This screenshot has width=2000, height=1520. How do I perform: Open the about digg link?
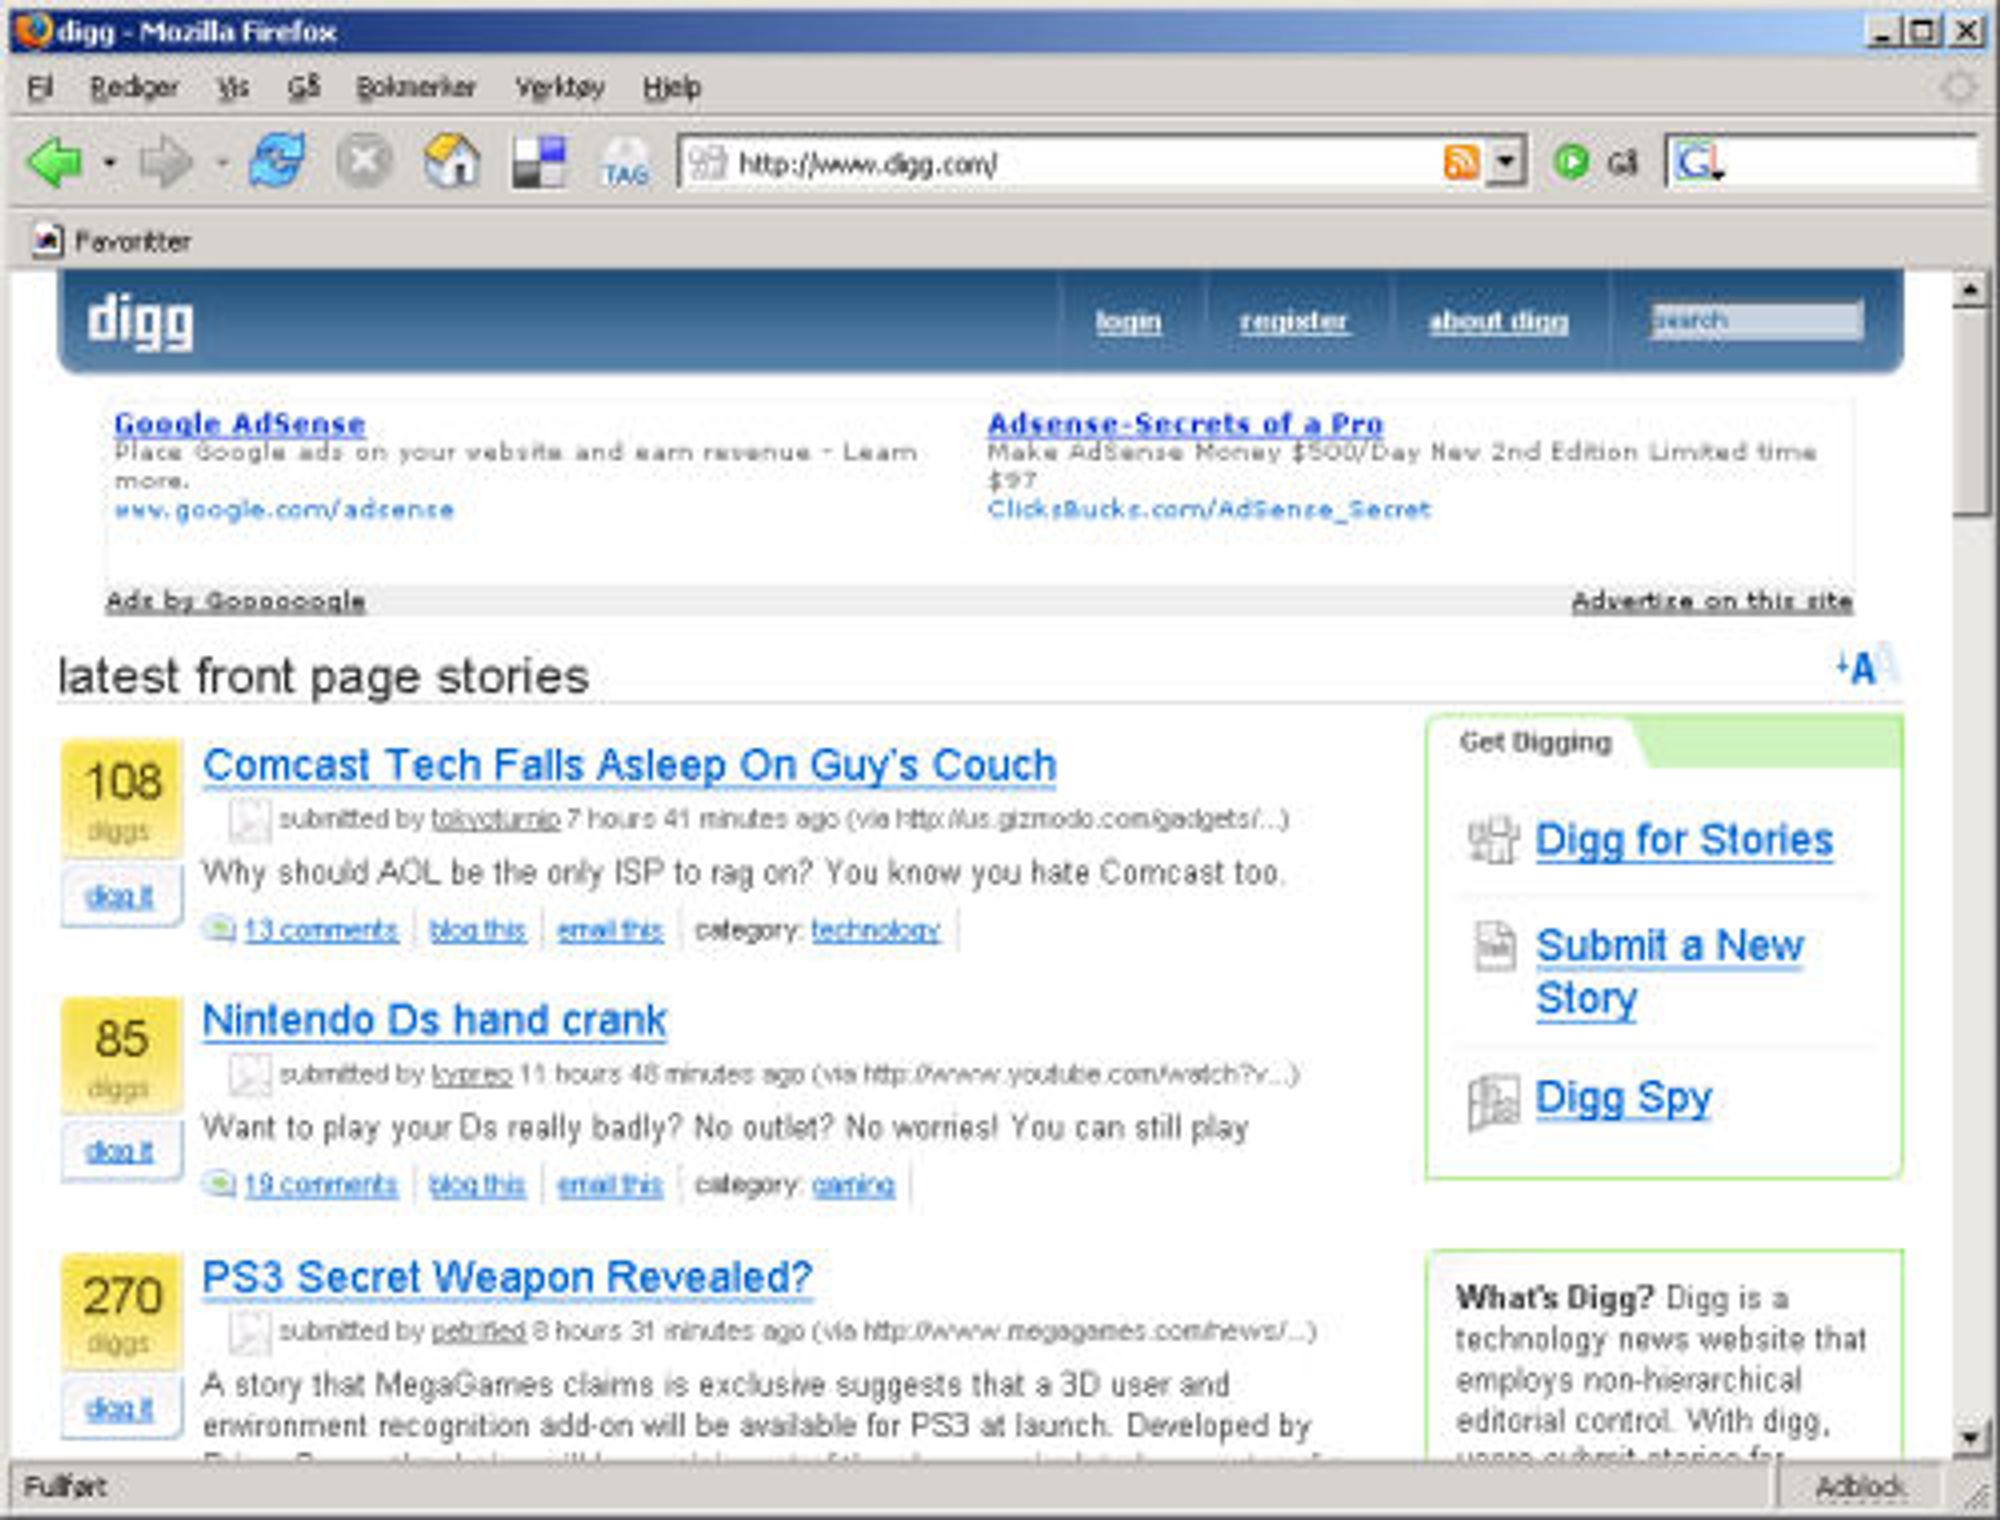1499,321
